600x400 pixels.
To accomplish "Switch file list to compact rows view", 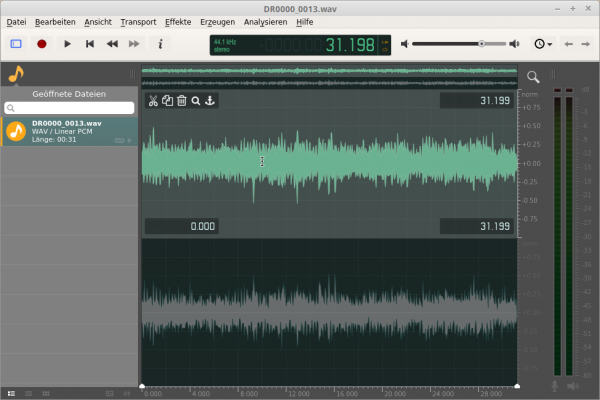I will pyautogui.click(x=28, y=393).
